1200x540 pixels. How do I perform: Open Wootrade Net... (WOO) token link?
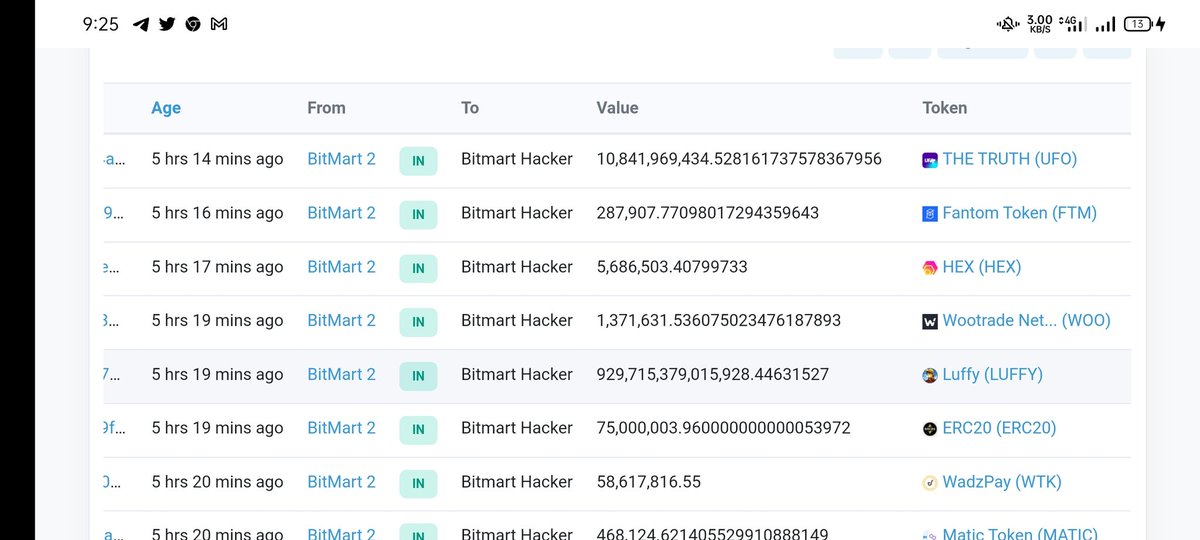[x=1027, y=321]
